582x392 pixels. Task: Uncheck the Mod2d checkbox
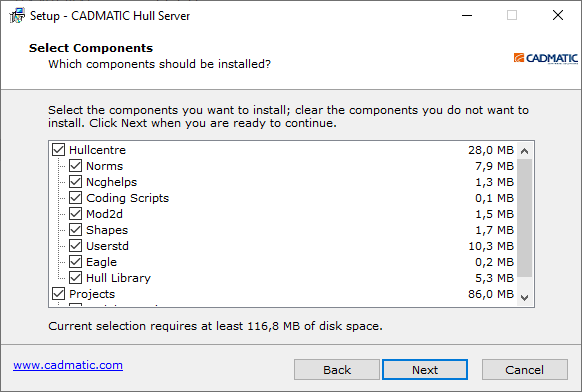point(75,213)
